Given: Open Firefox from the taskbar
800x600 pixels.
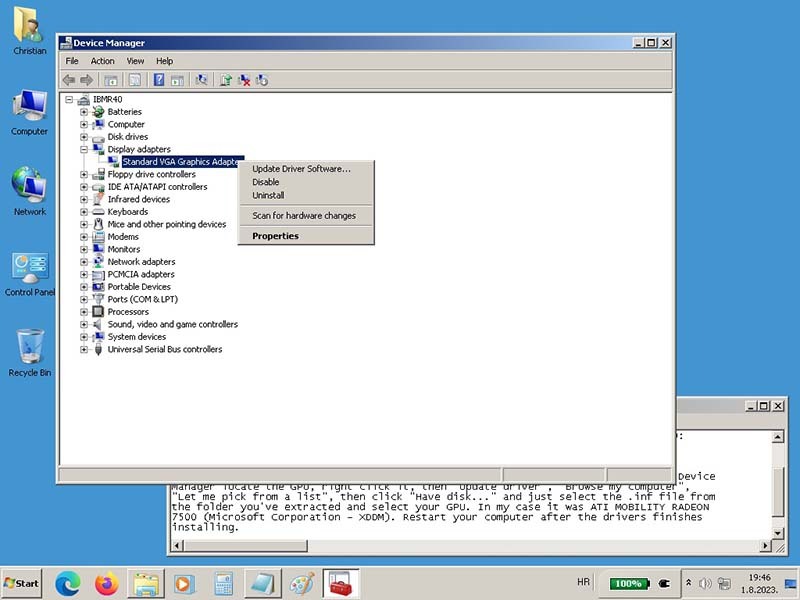Looking at the screenshot, I should click(x=107, y=583).
